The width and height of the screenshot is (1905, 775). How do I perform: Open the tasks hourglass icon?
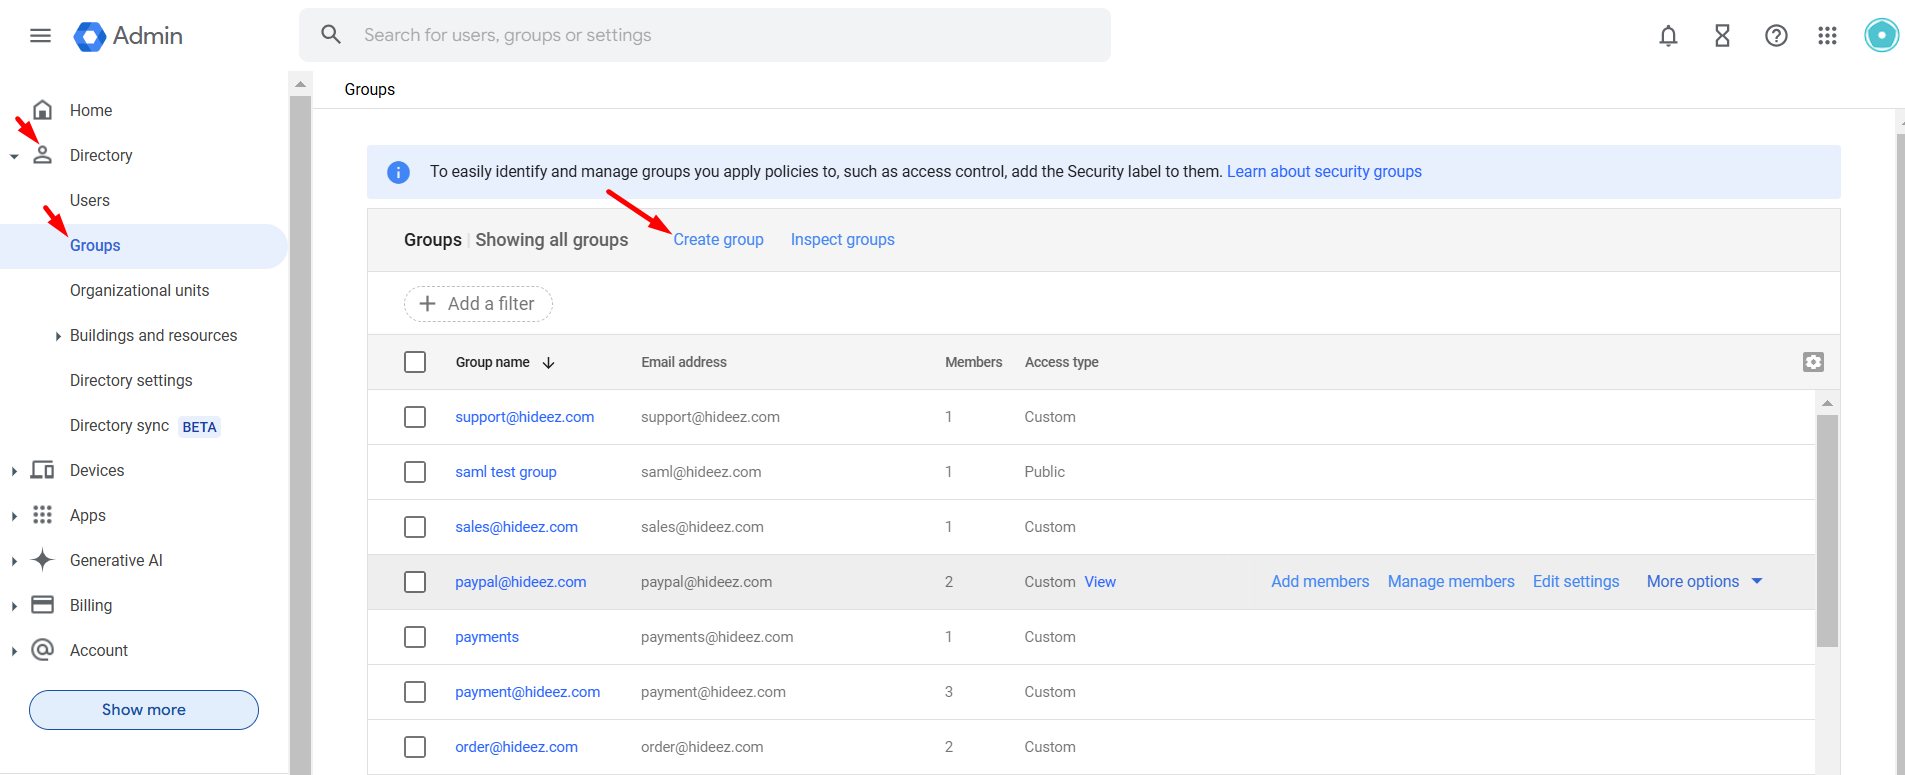pos(1722,36)
